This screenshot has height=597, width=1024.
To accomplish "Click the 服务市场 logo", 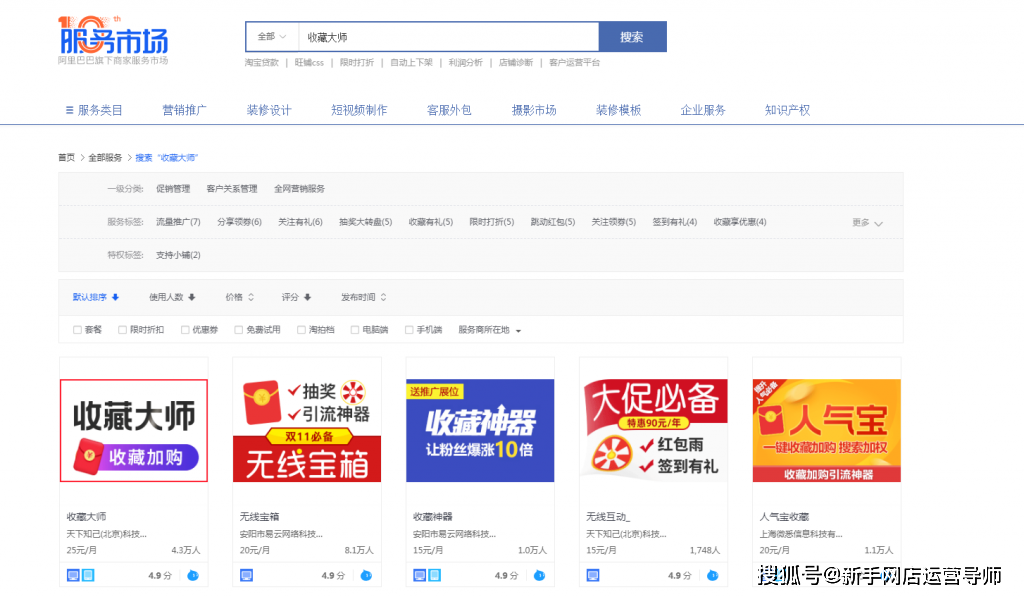I will click(113, 40).
